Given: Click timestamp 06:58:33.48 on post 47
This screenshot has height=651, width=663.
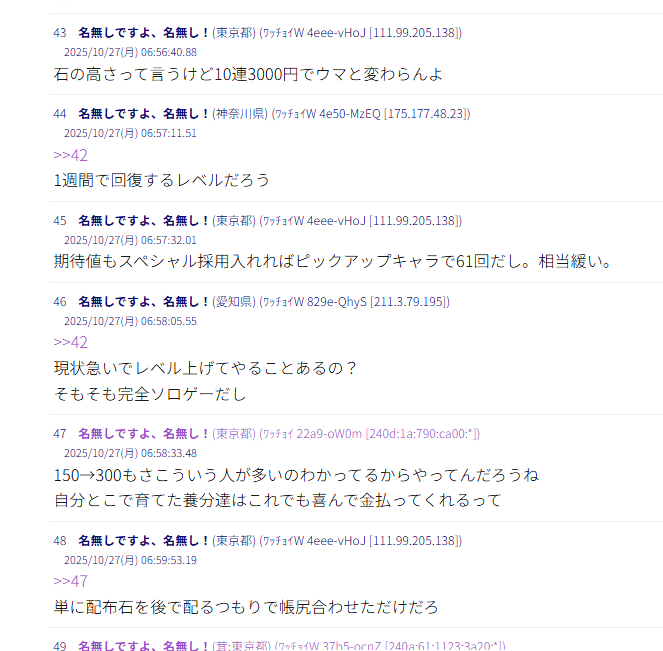Looking at the screenshot, I should [169, 453].
